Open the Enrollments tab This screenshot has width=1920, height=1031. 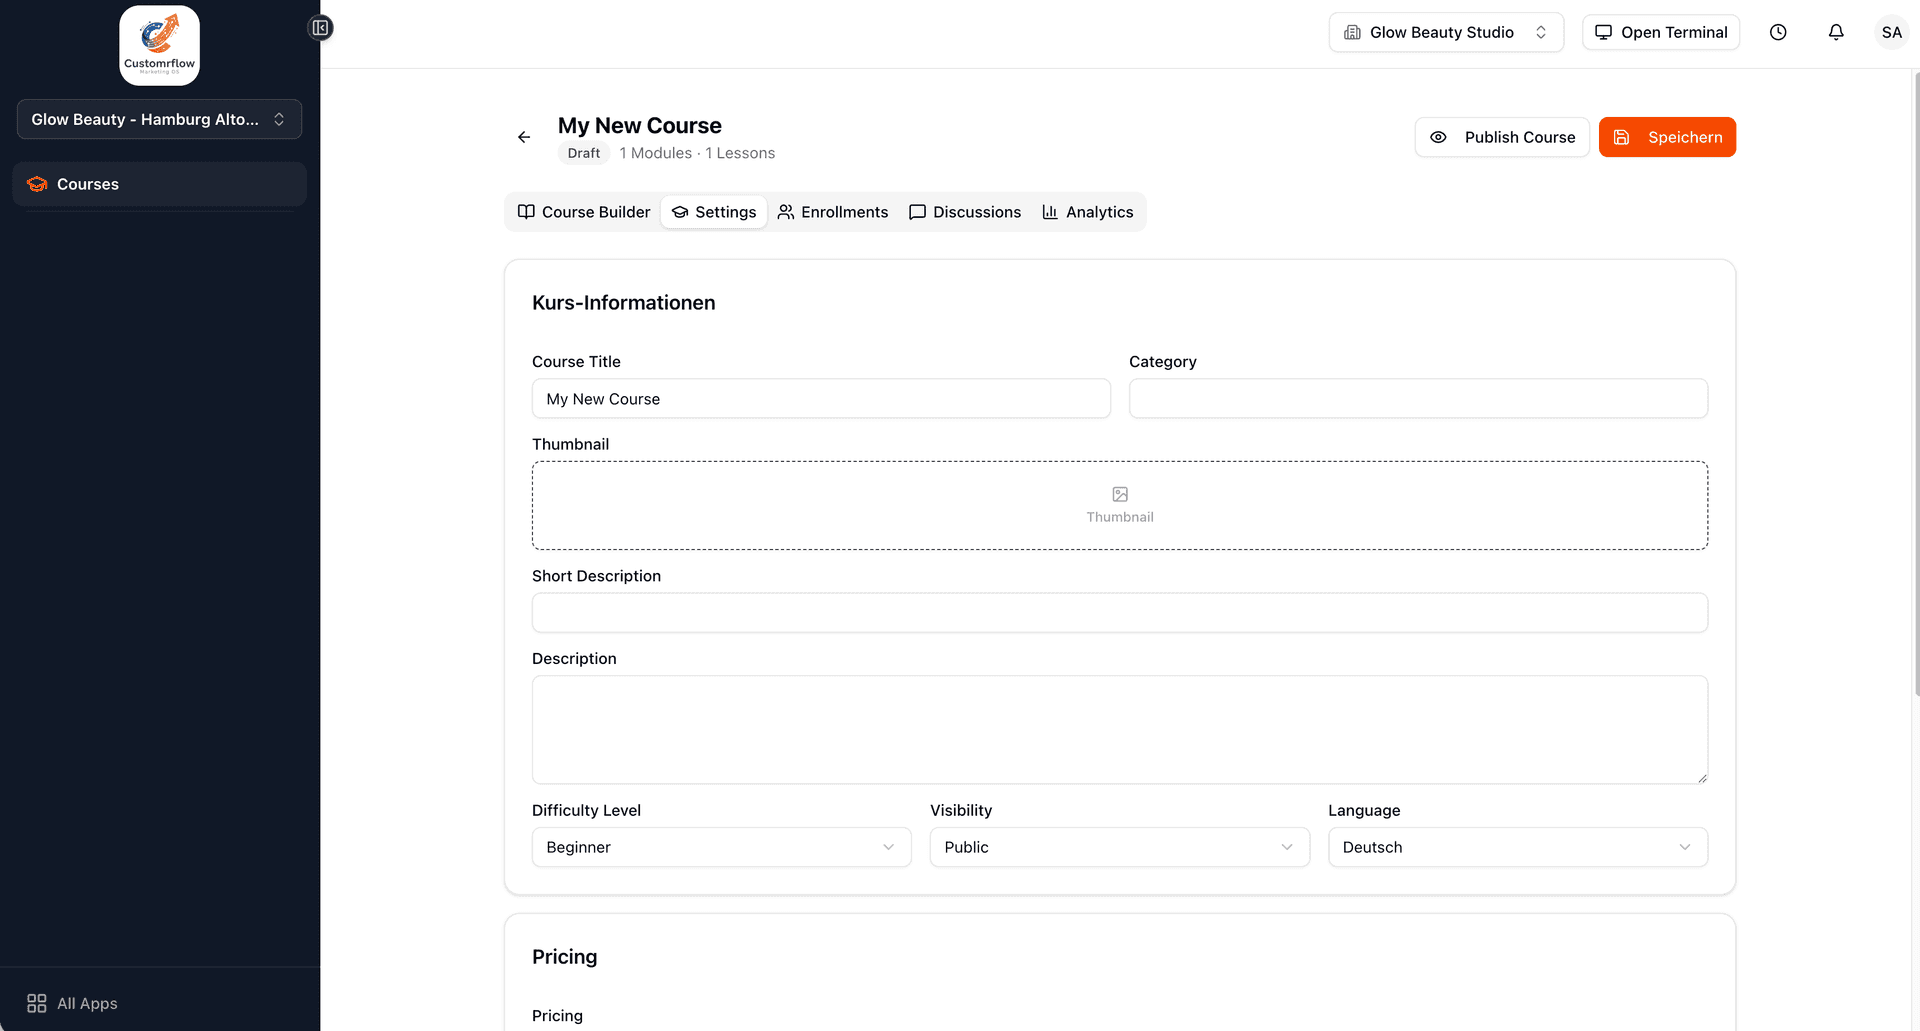pos(833,212)
